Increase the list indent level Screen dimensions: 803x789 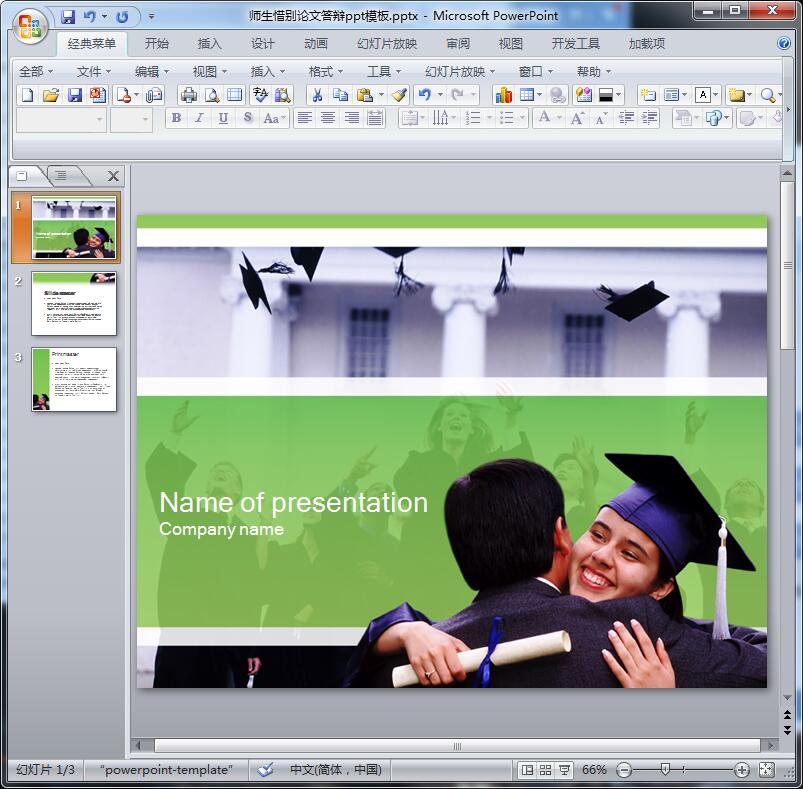[649, 119]
